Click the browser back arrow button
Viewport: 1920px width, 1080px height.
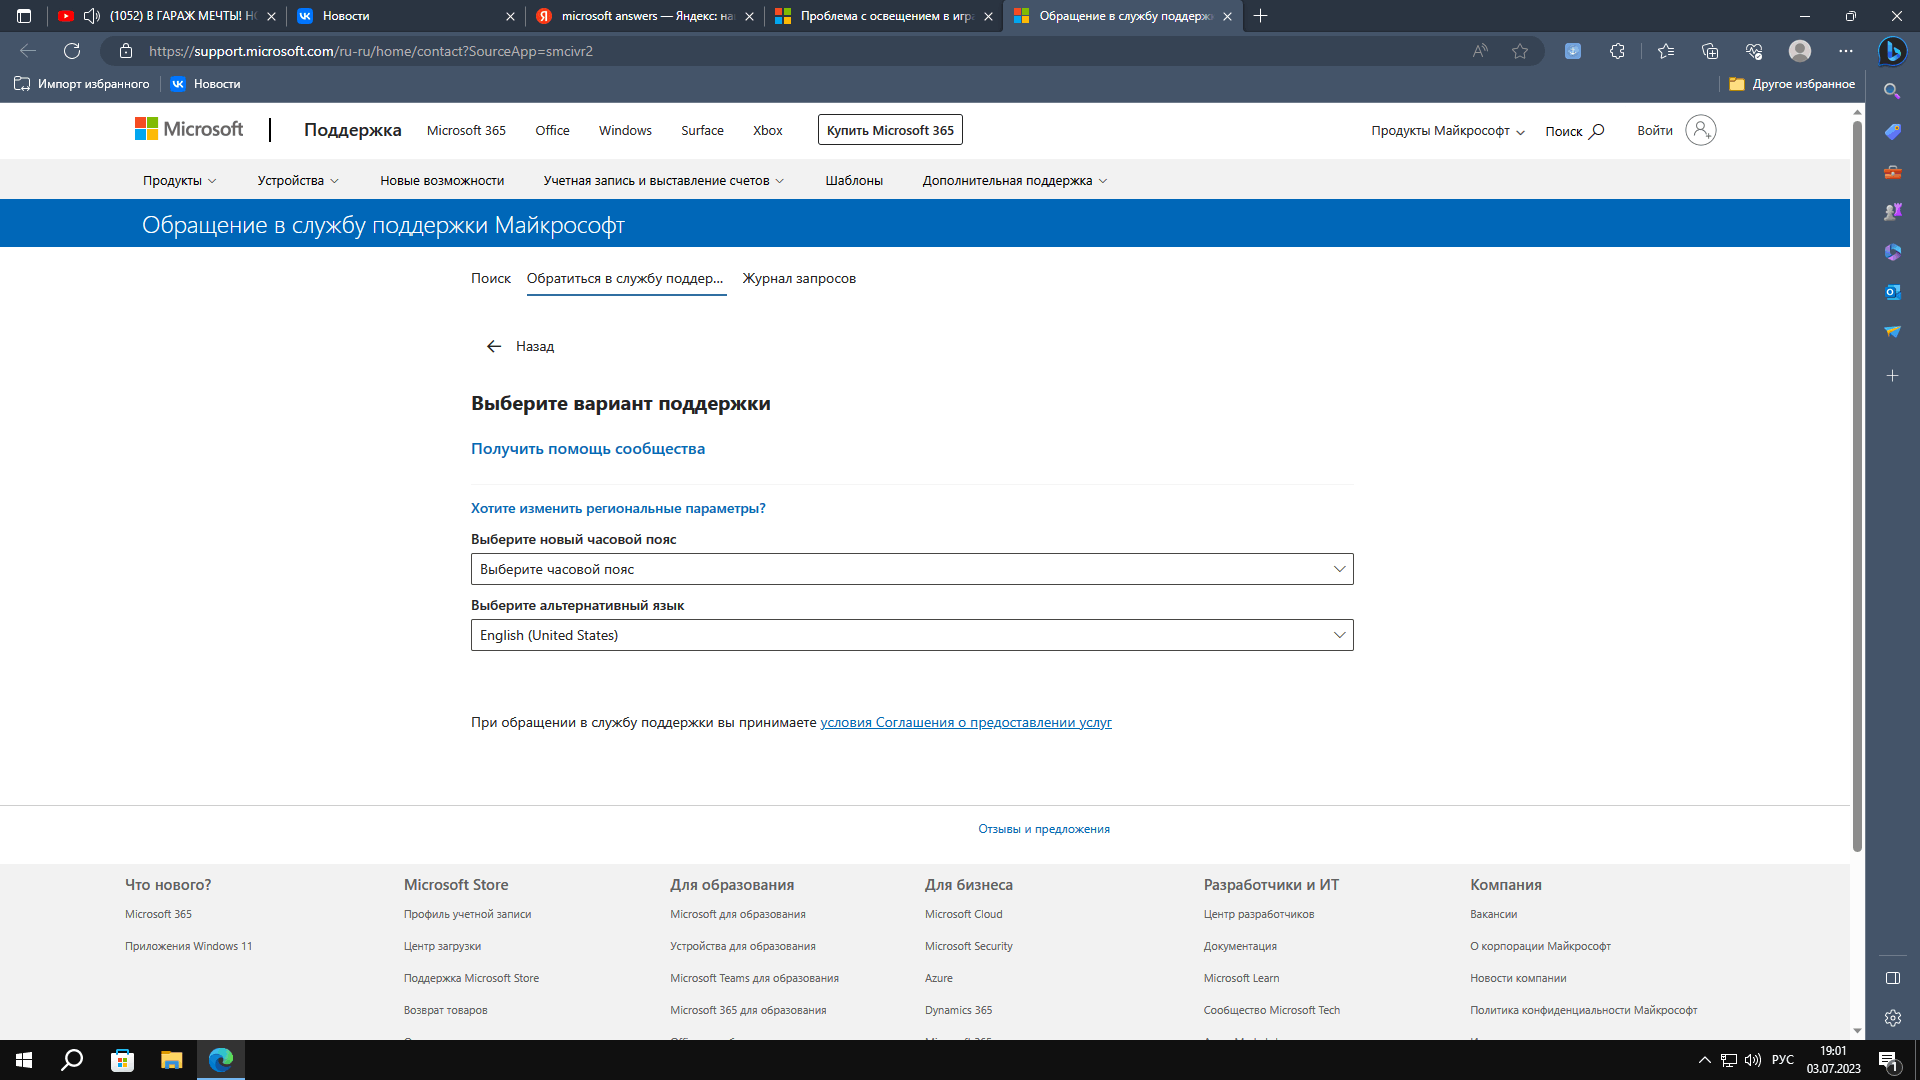tap(28, 51)
